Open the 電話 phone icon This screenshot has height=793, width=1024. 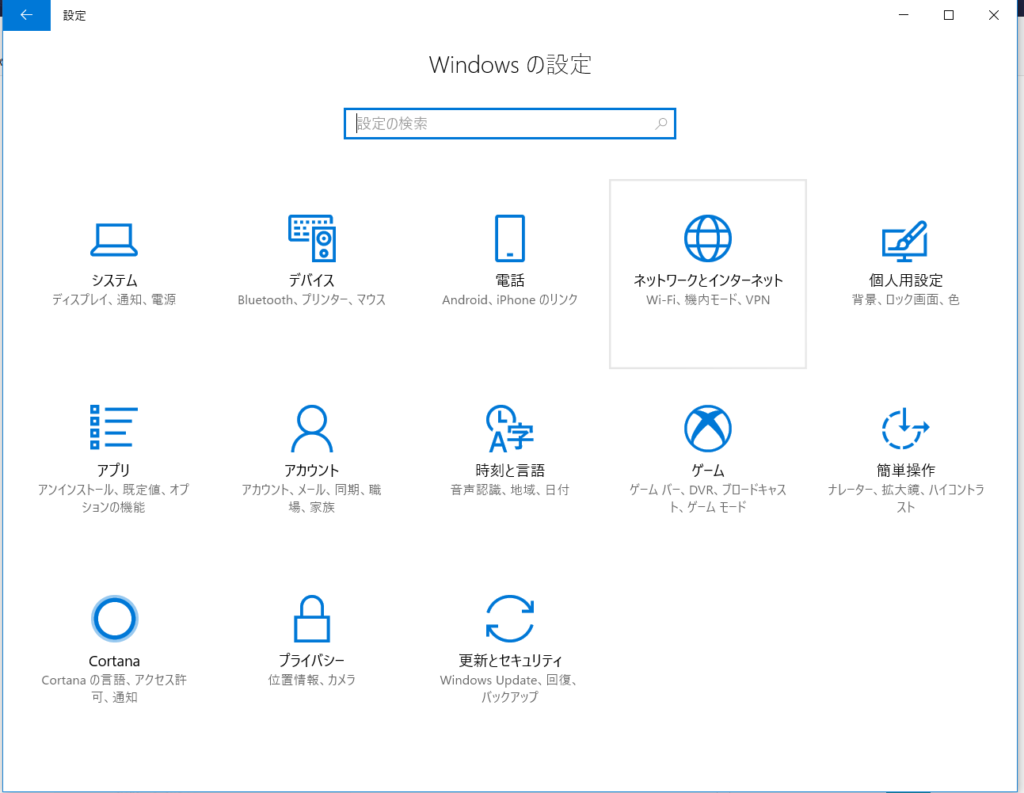[x=509, y=238]
